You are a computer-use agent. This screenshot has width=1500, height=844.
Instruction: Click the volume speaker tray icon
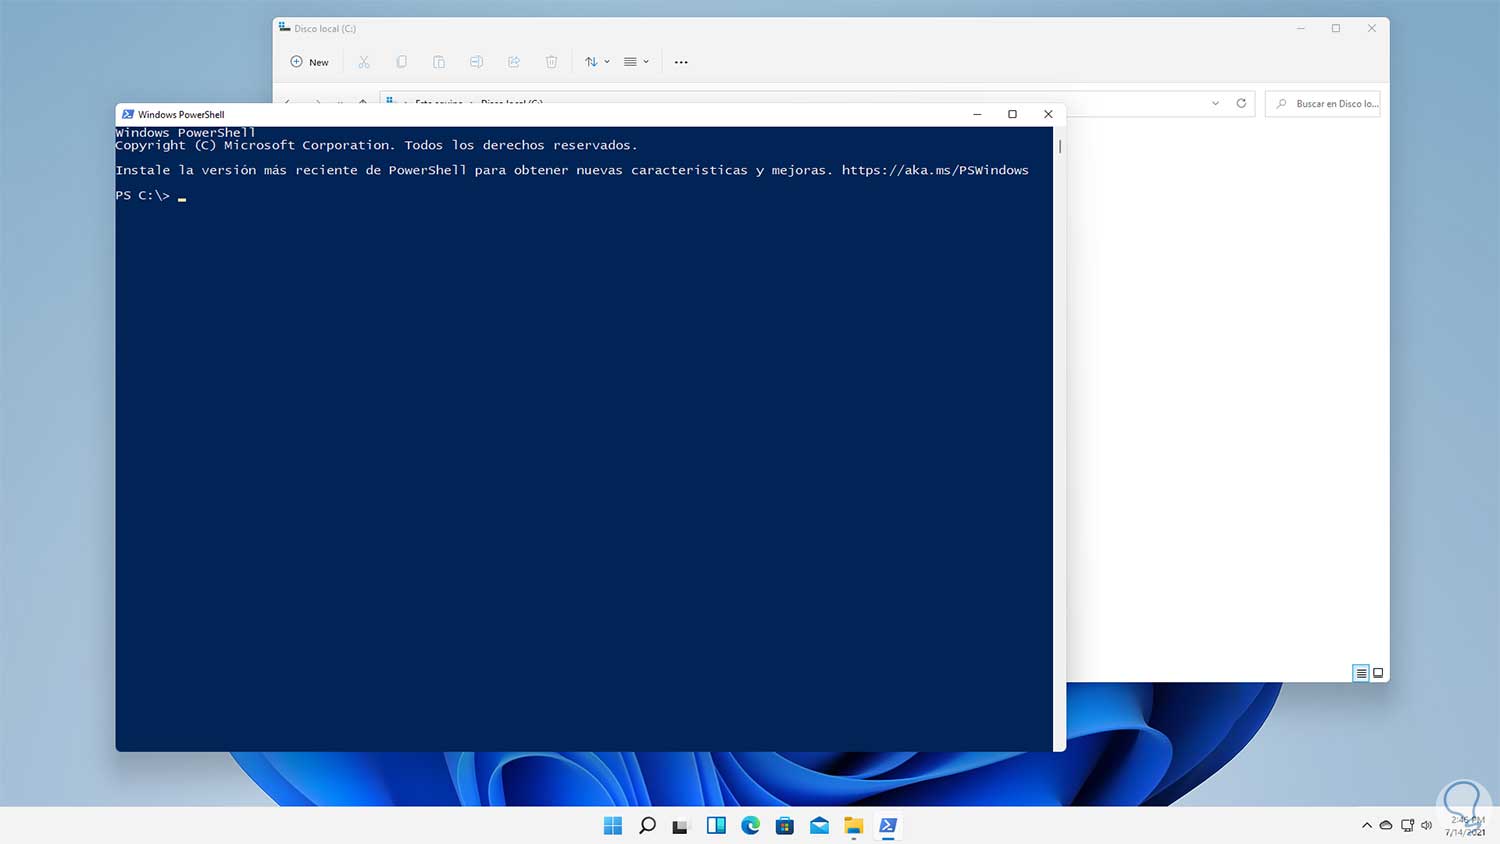(x=1427, y=825)
